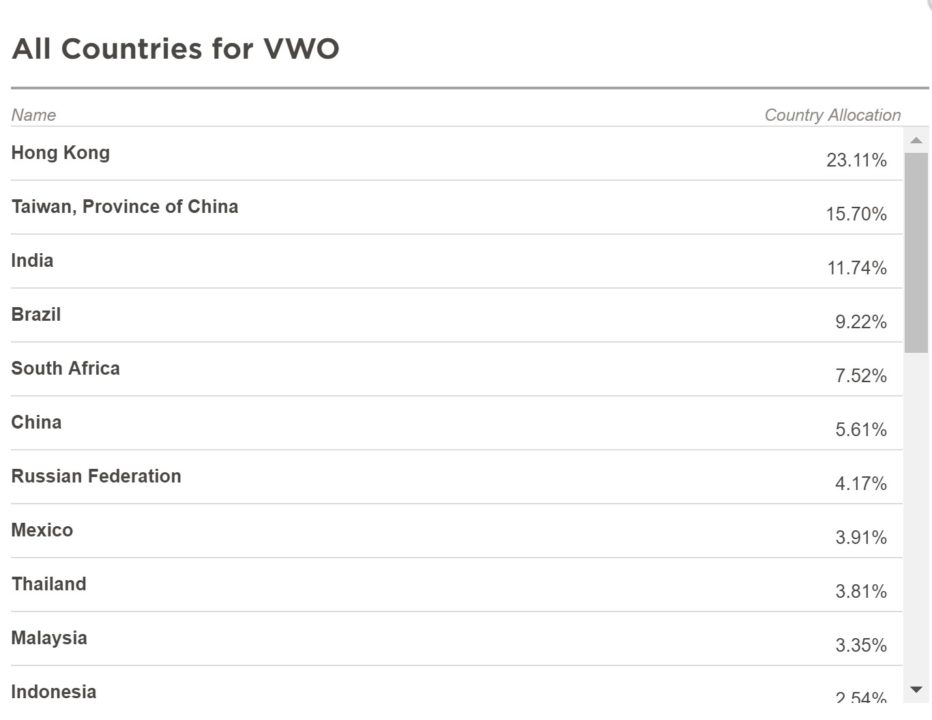The height and width of the screenshot is (720, 932).
Task: Click the 15.70% allocation value
Action: [x=856, y=214]
